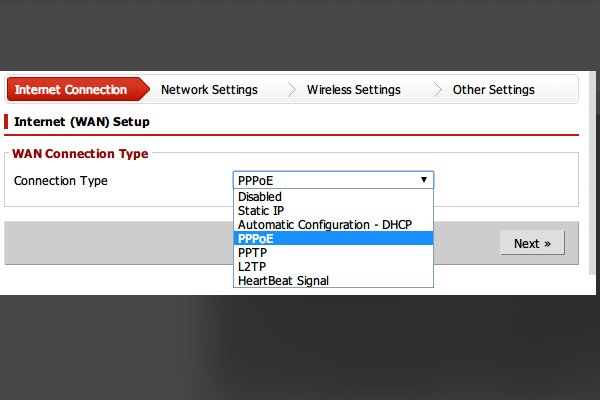The image size is (600, 400).
Task: Choose the HeartBeat Signal option
Action: click(x=283, y=281)
